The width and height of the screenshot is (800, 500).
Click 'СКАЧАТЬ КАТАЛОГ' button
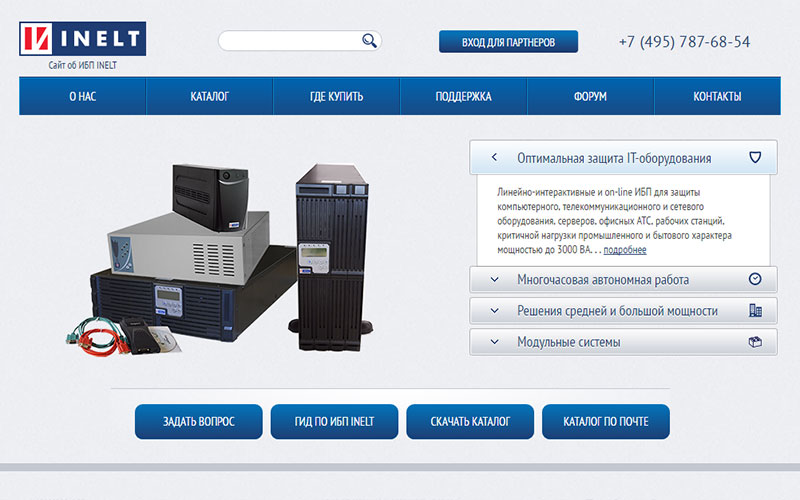click(x=470, y=421)
